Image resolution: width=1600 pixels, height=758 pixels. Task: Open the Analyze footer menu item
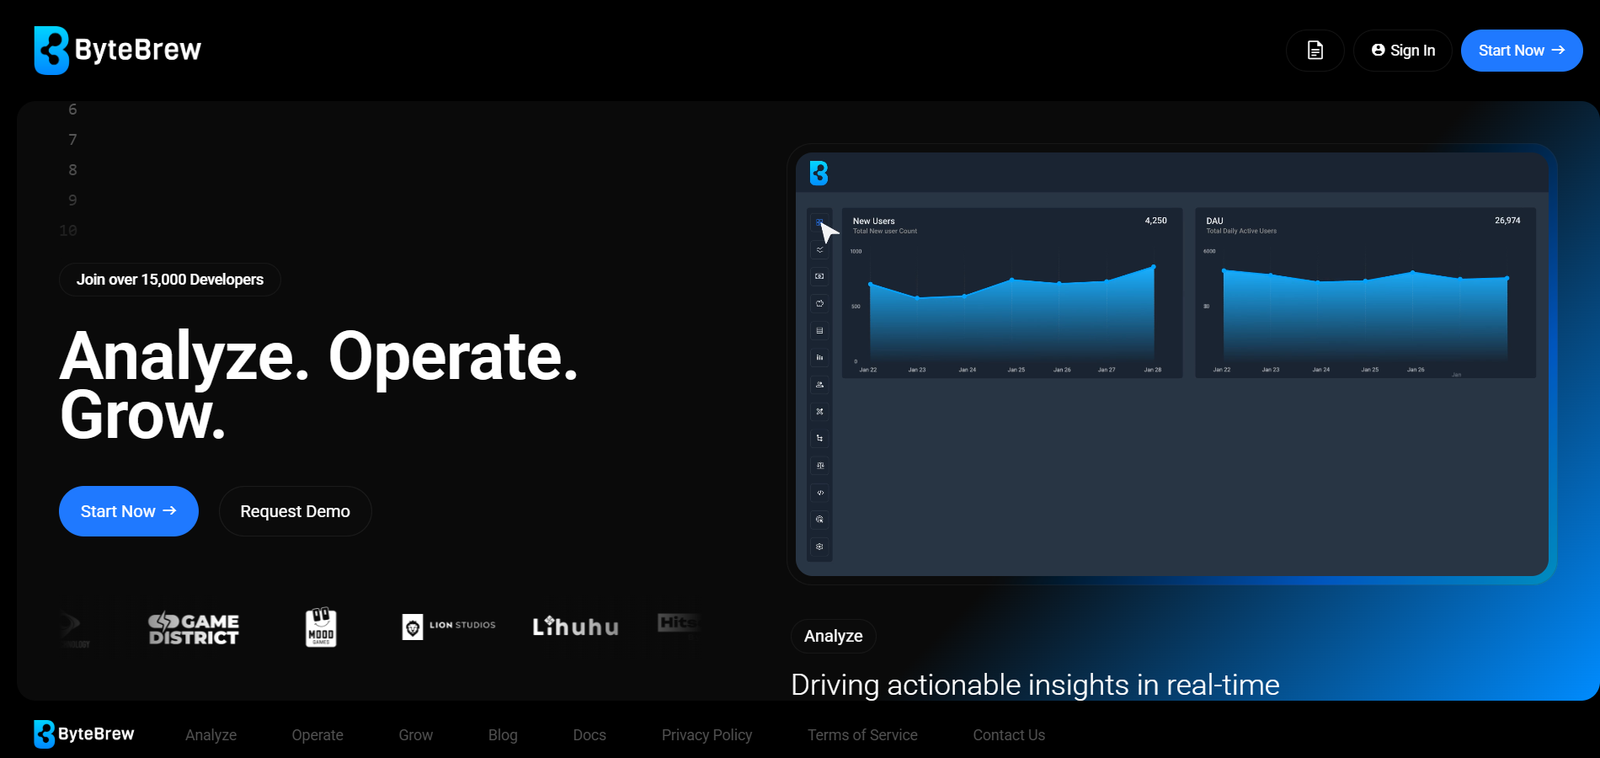point(211,735)
